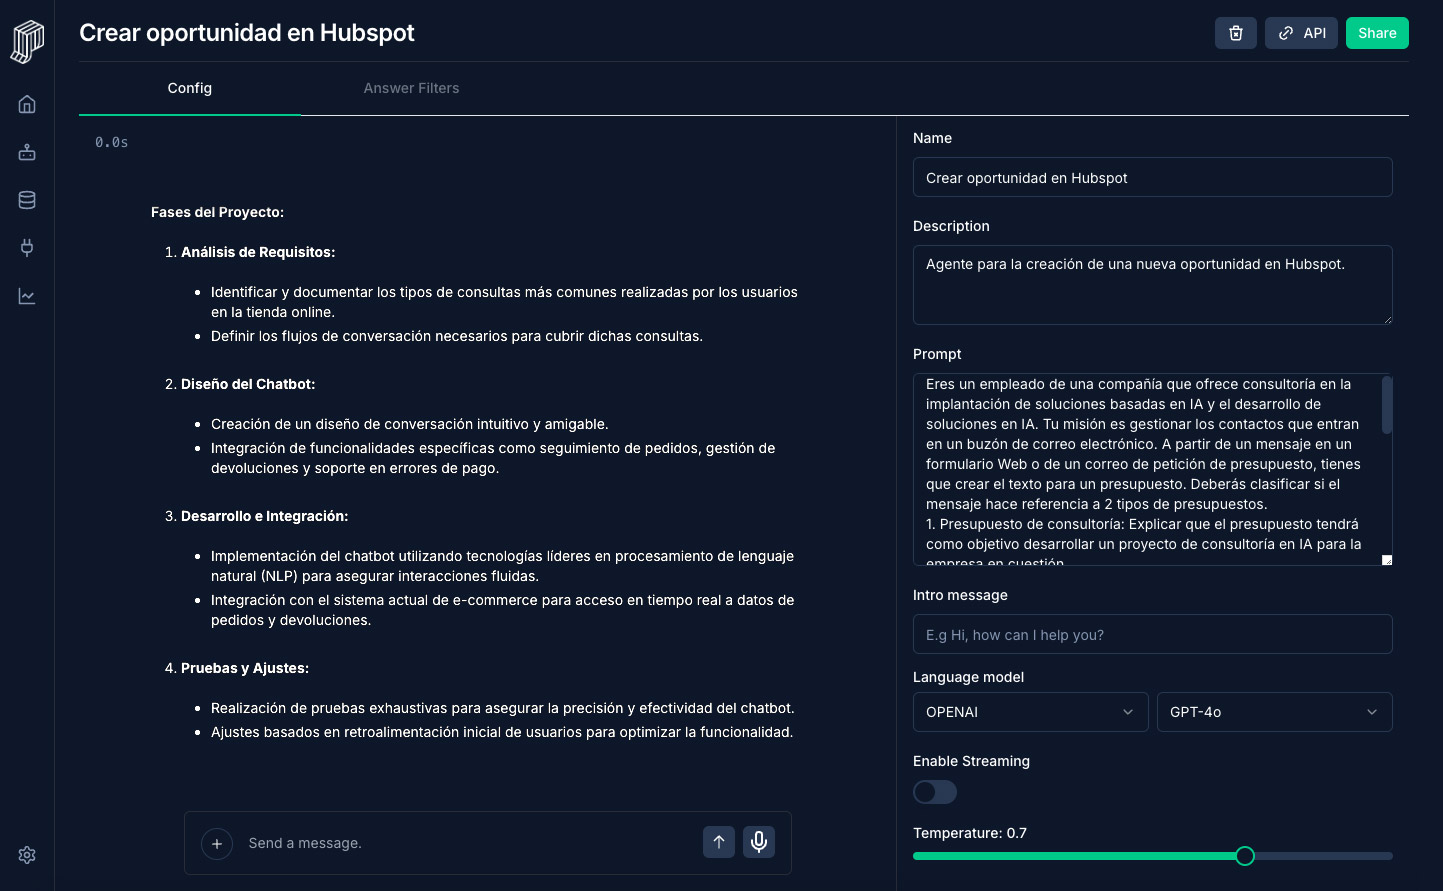The height and width of the screenshot is (891, 1443).
Task: Click bullet "Integración de funcionalidades específicas"
Action: coord(493,458)
